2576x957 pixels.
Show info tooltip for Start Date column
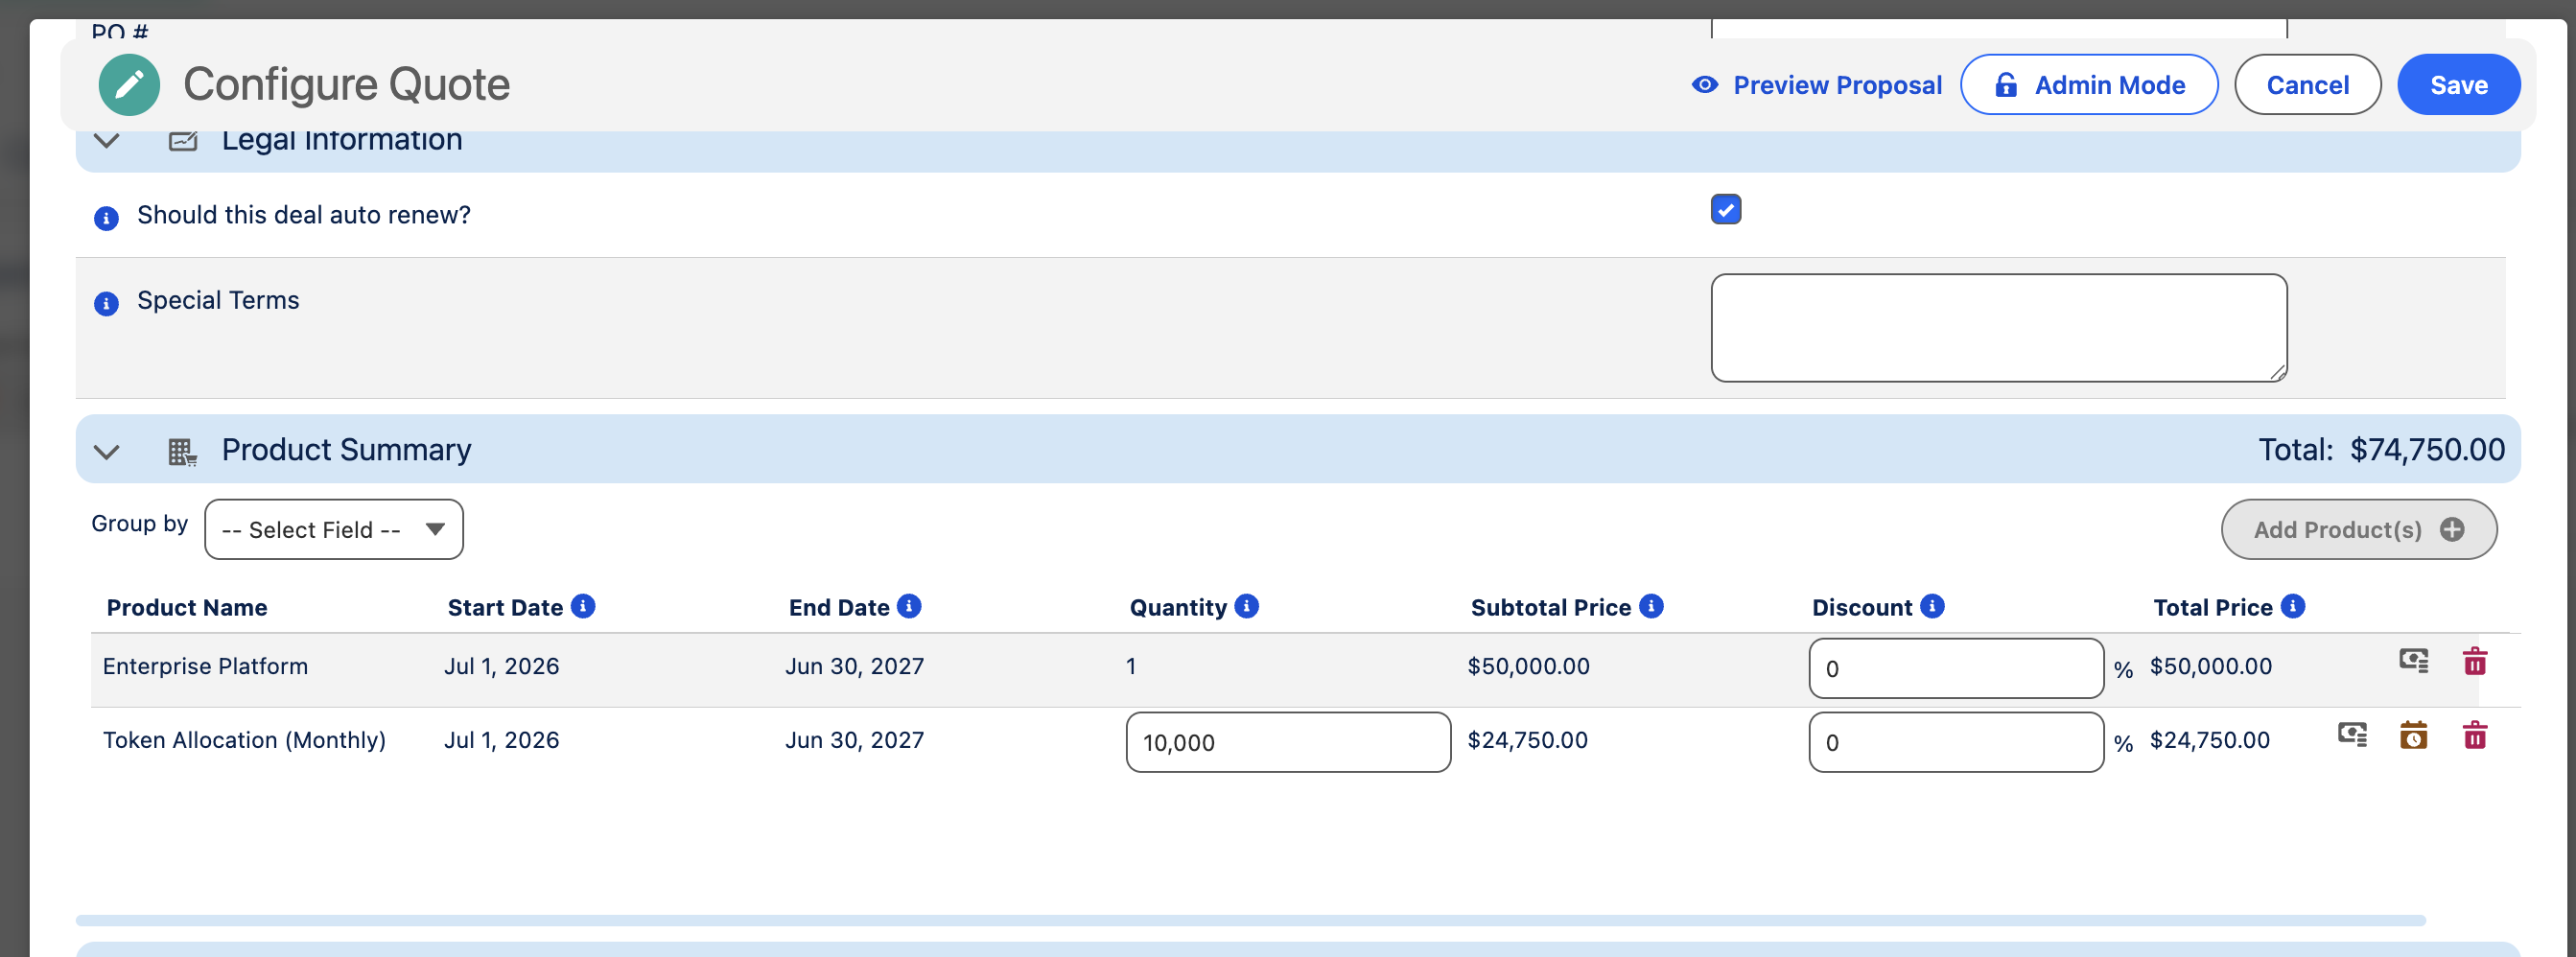583,606
